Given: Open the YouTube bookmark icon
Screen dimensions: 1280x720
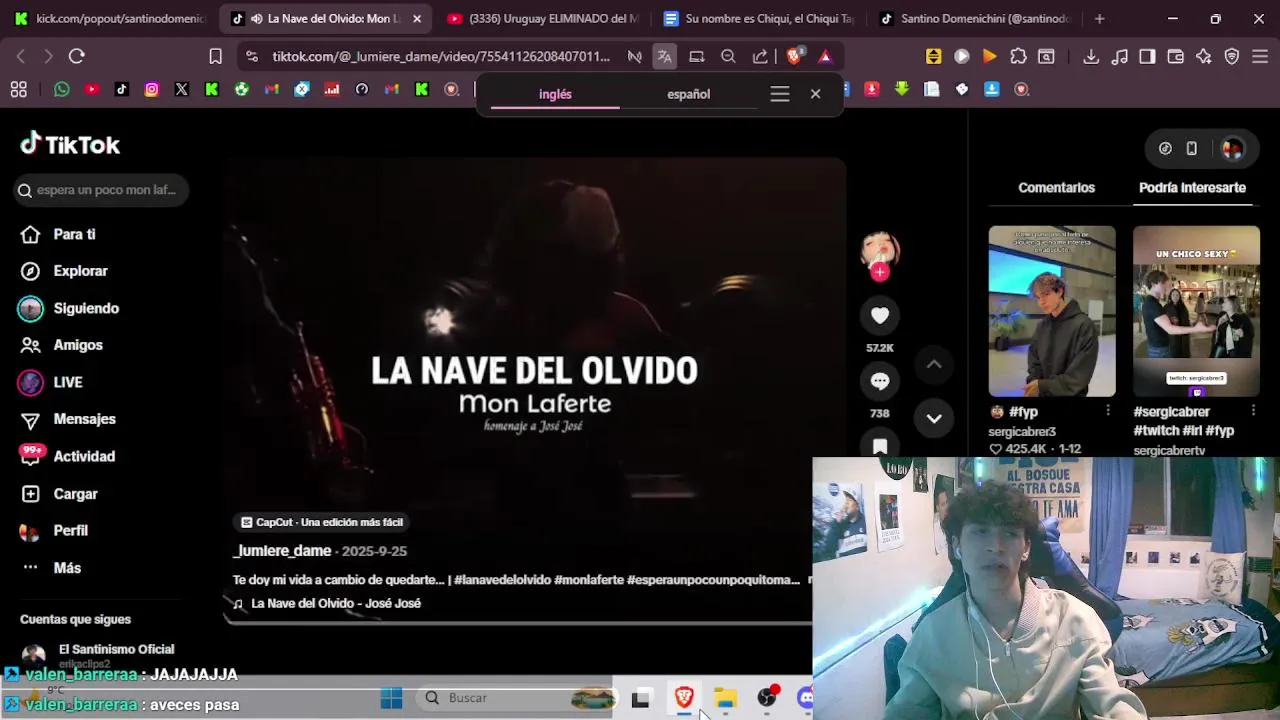Looking at the screenshot, I should click(92, 89).
